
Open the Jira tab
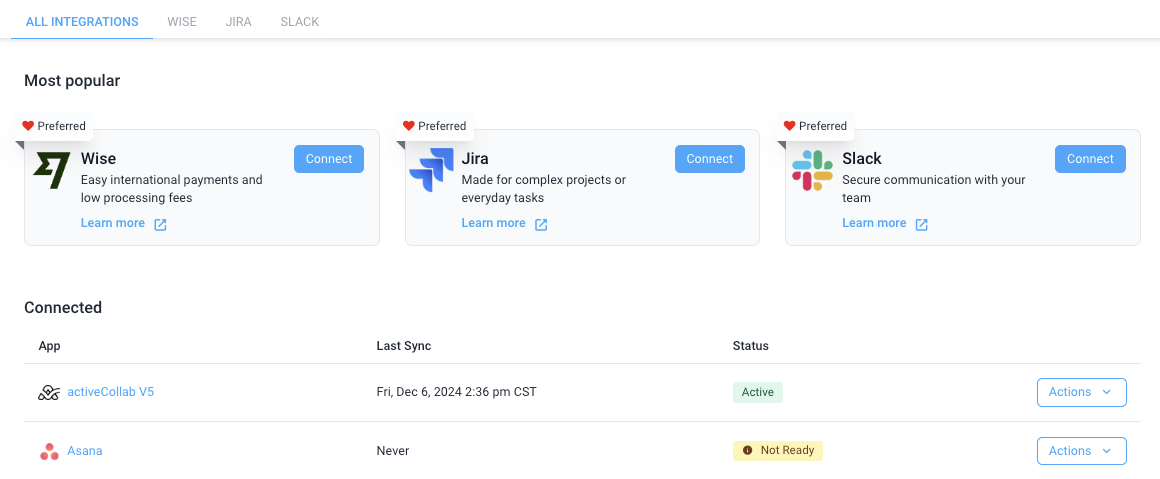tap(238, 21)
